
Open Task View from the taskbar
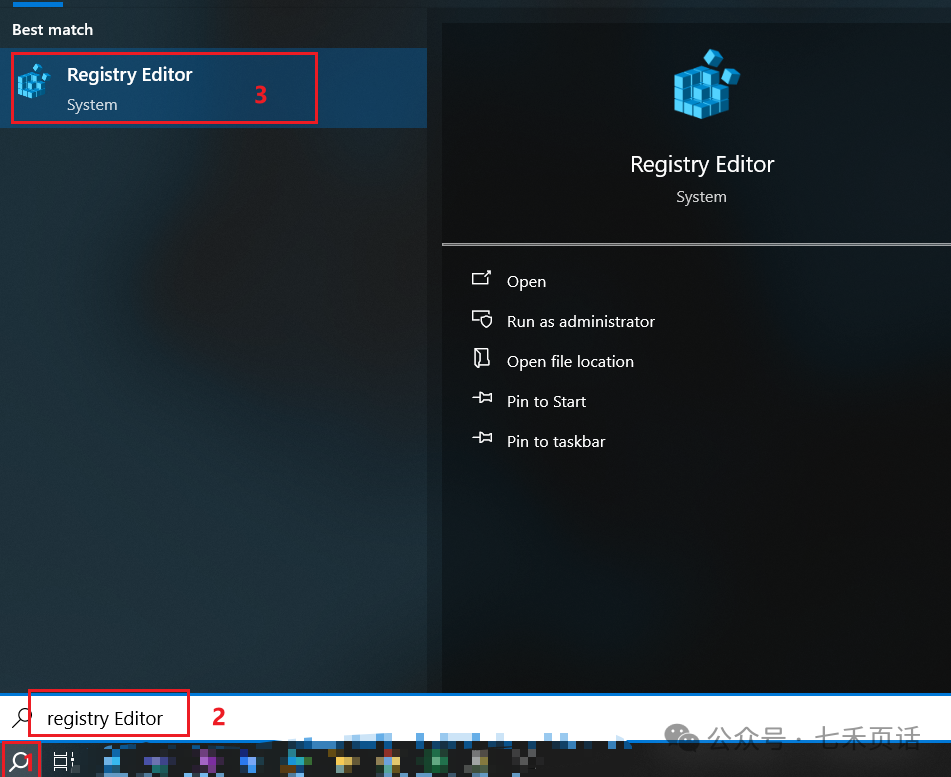click(x=63, y=762)
